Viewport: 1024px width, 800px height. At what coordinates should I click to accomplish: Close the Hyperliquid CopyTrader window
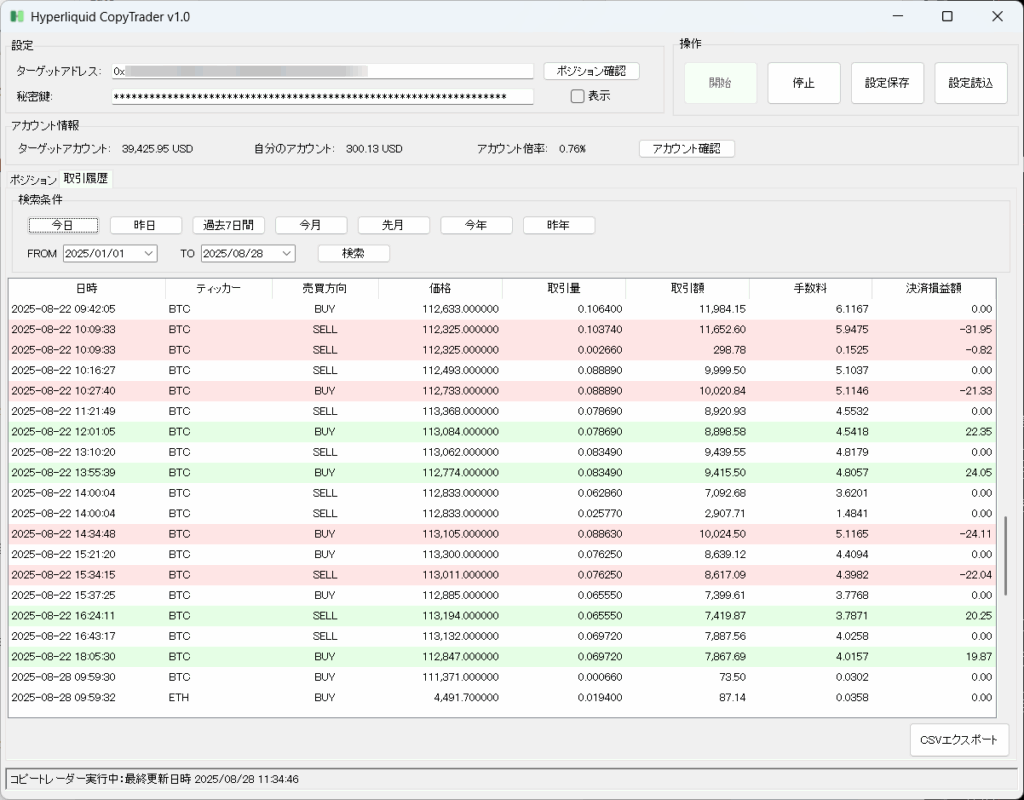[997, 16]
